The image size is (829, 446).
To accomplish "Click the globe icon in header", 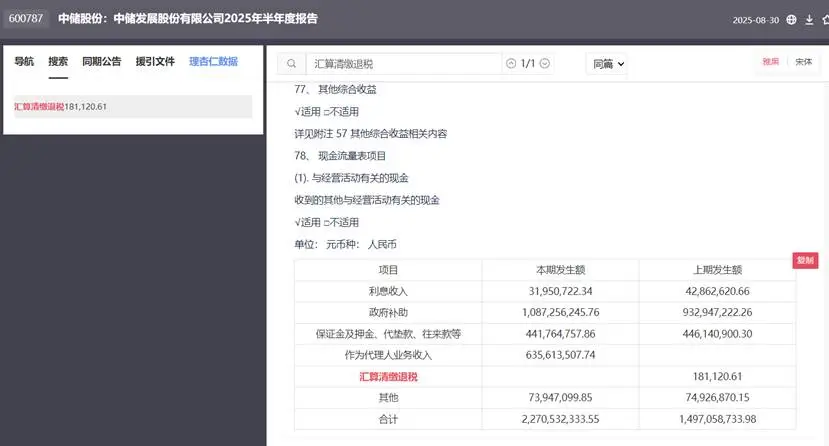I will click(x=791, y=20).
